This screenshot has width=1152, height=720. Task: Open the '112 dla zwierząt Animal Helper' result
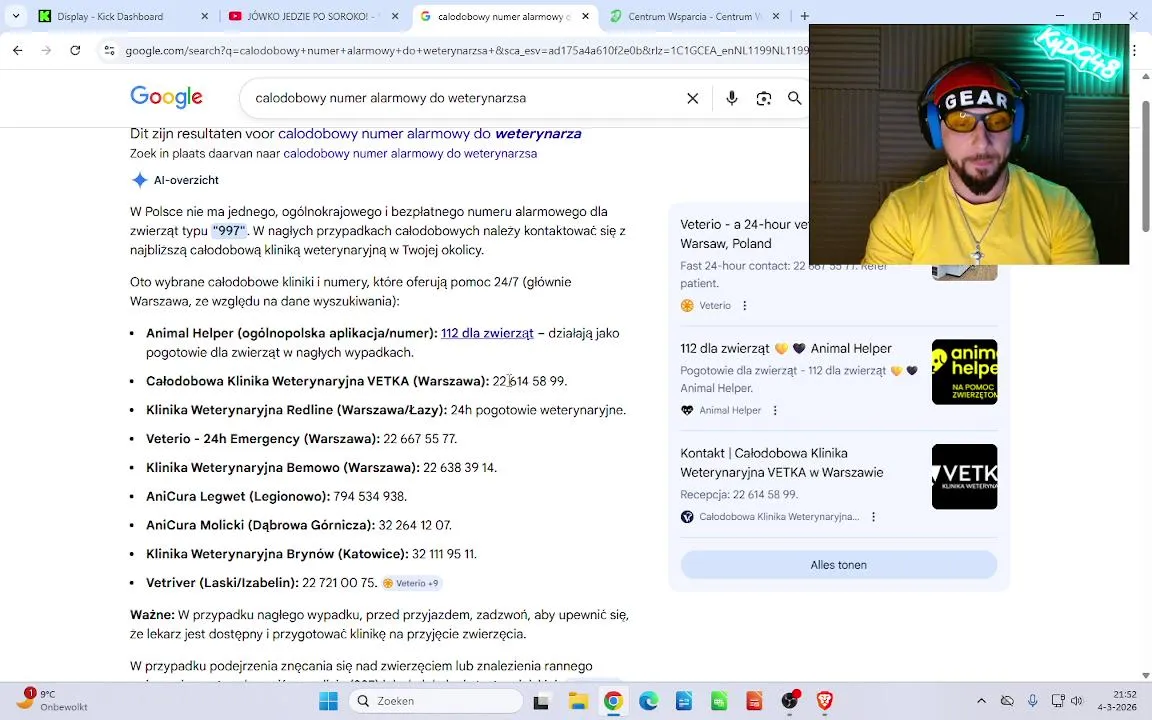tap(785, 349)
